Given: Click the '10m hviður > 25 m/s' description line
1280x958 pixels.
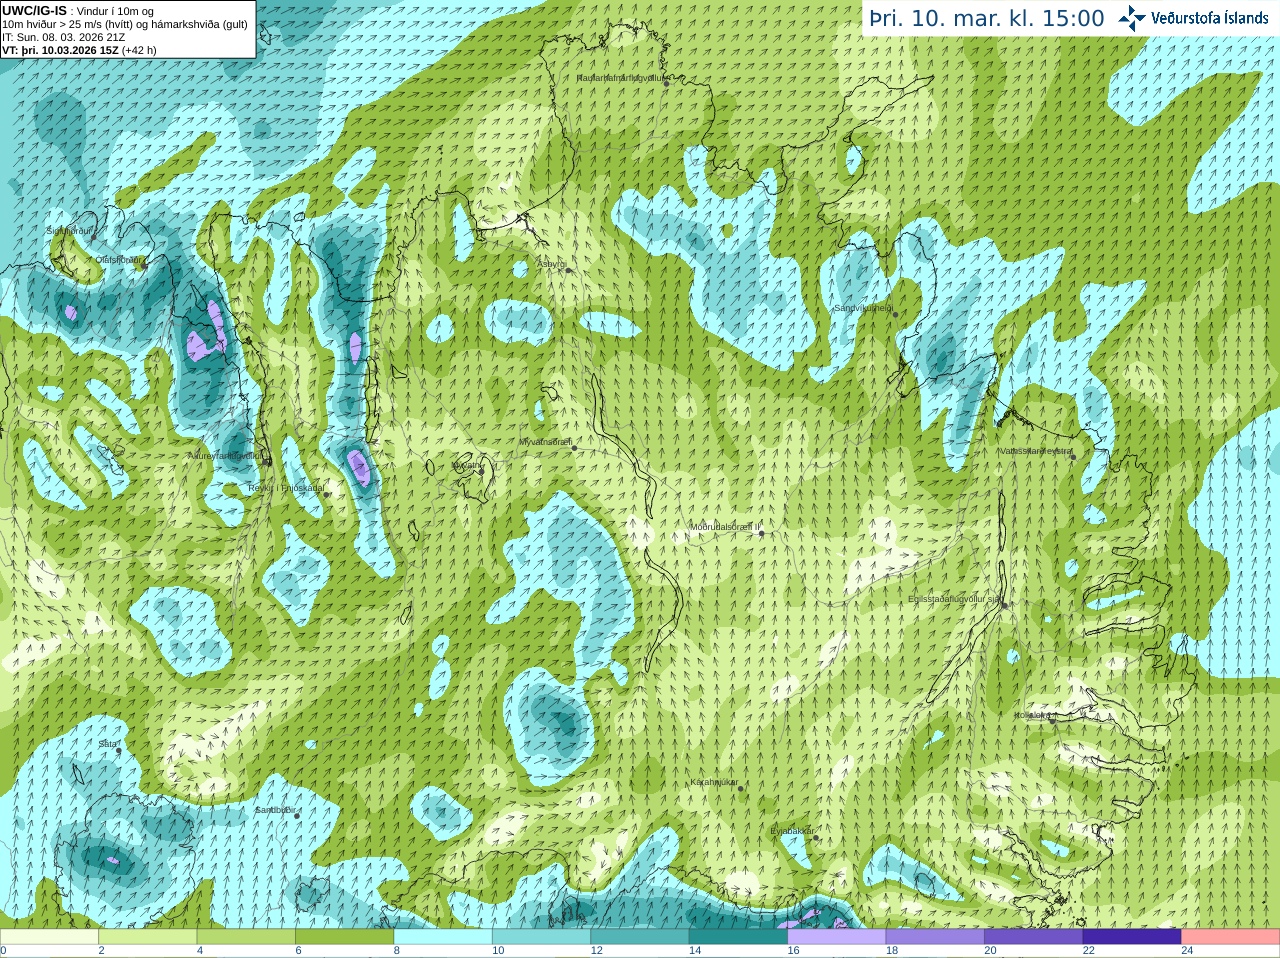Looking at the screenshot, I should 125,24.
